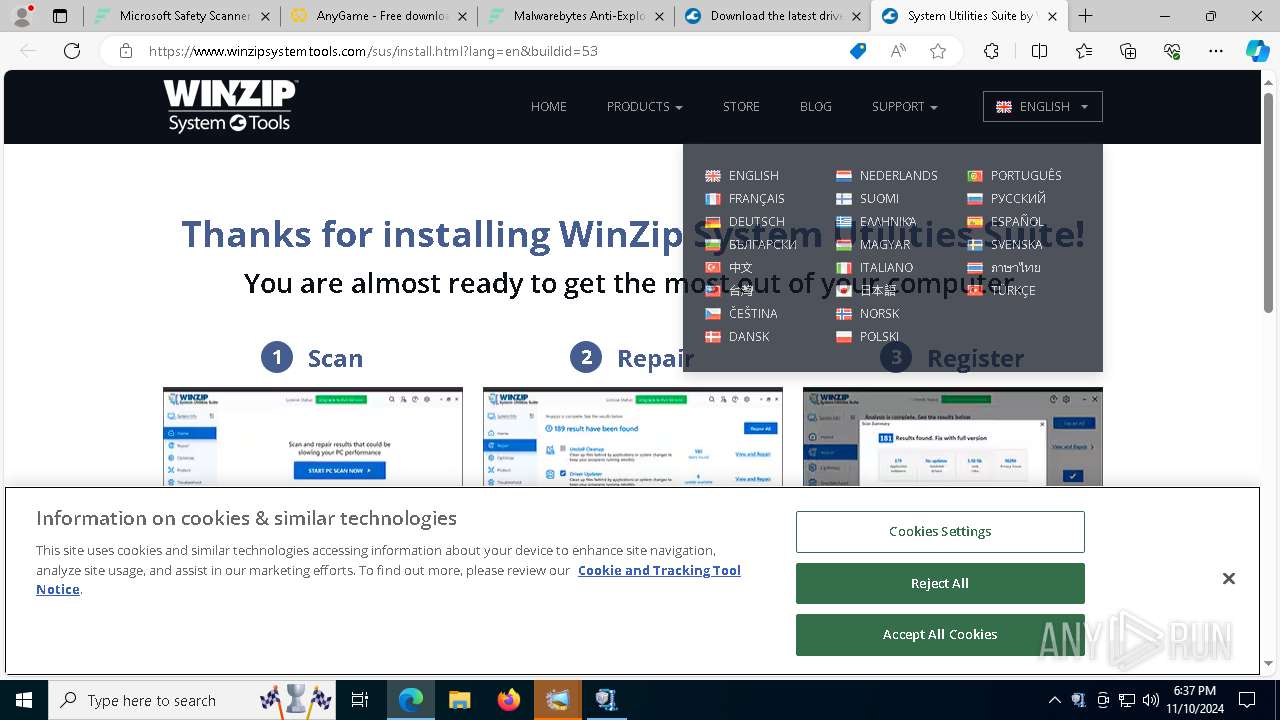Open the Repair step screenshot thumbnail
Screen dimensions: 1280x720
click(x=633, y=437)
